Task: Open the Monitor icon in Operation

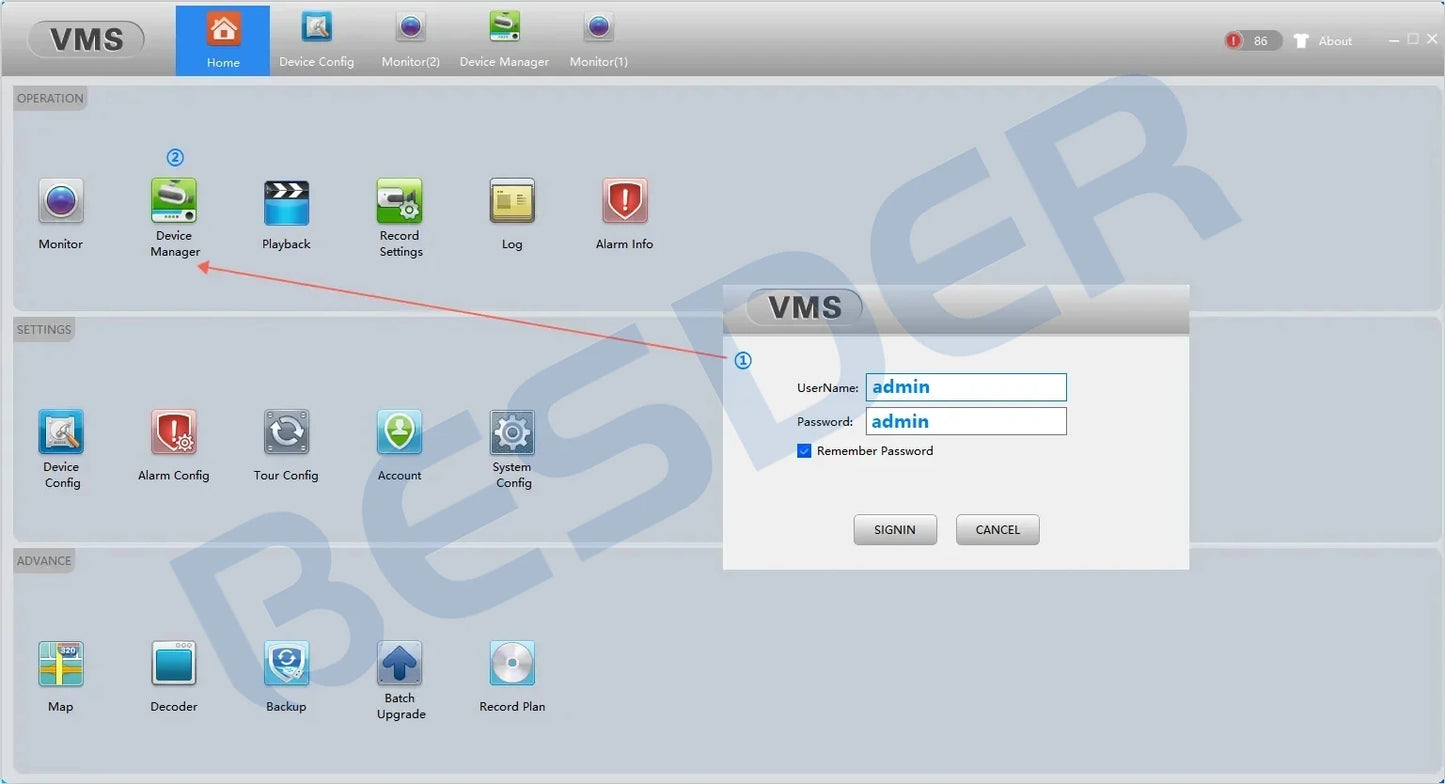Action: [x=61, y=201]
